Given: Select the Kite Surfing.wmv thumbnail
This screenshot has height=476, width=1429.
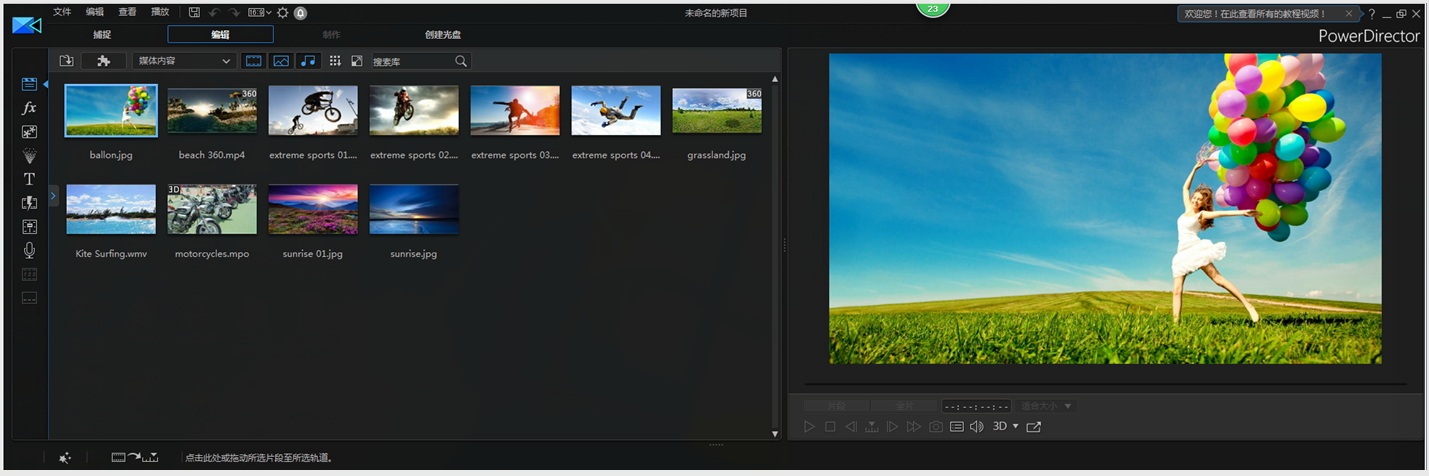Looking at the screenshot, I should point(111,210).
